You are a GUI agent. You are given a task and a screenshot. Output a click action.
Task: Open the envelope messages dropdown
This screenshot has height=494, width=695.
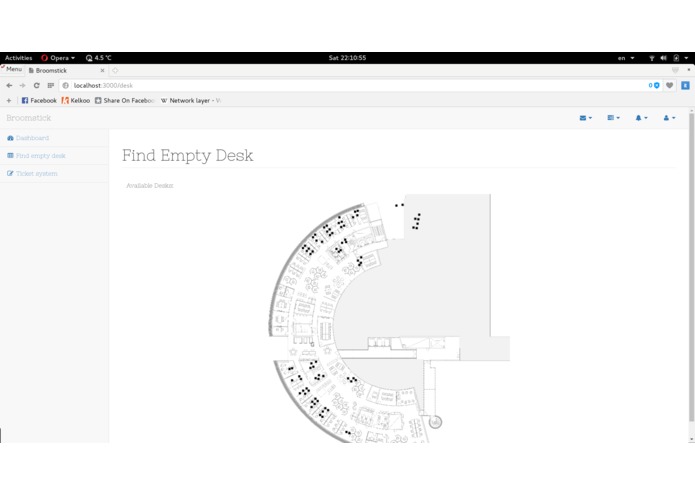click(x=586, y=118)
